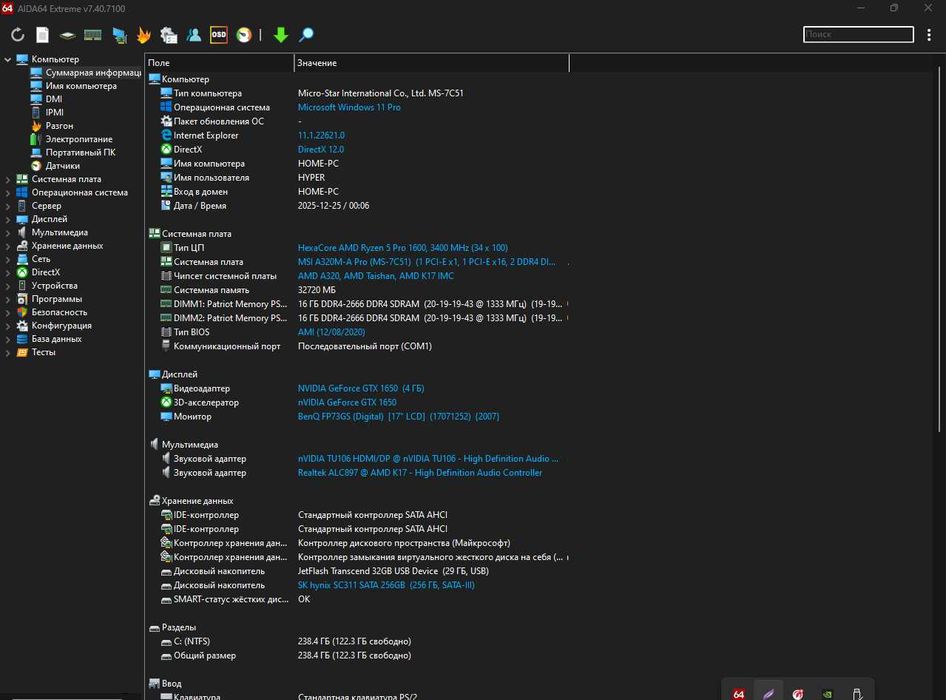Click the Refresh toolbar icon
946x700 pixels.
(x=17, y=35)
